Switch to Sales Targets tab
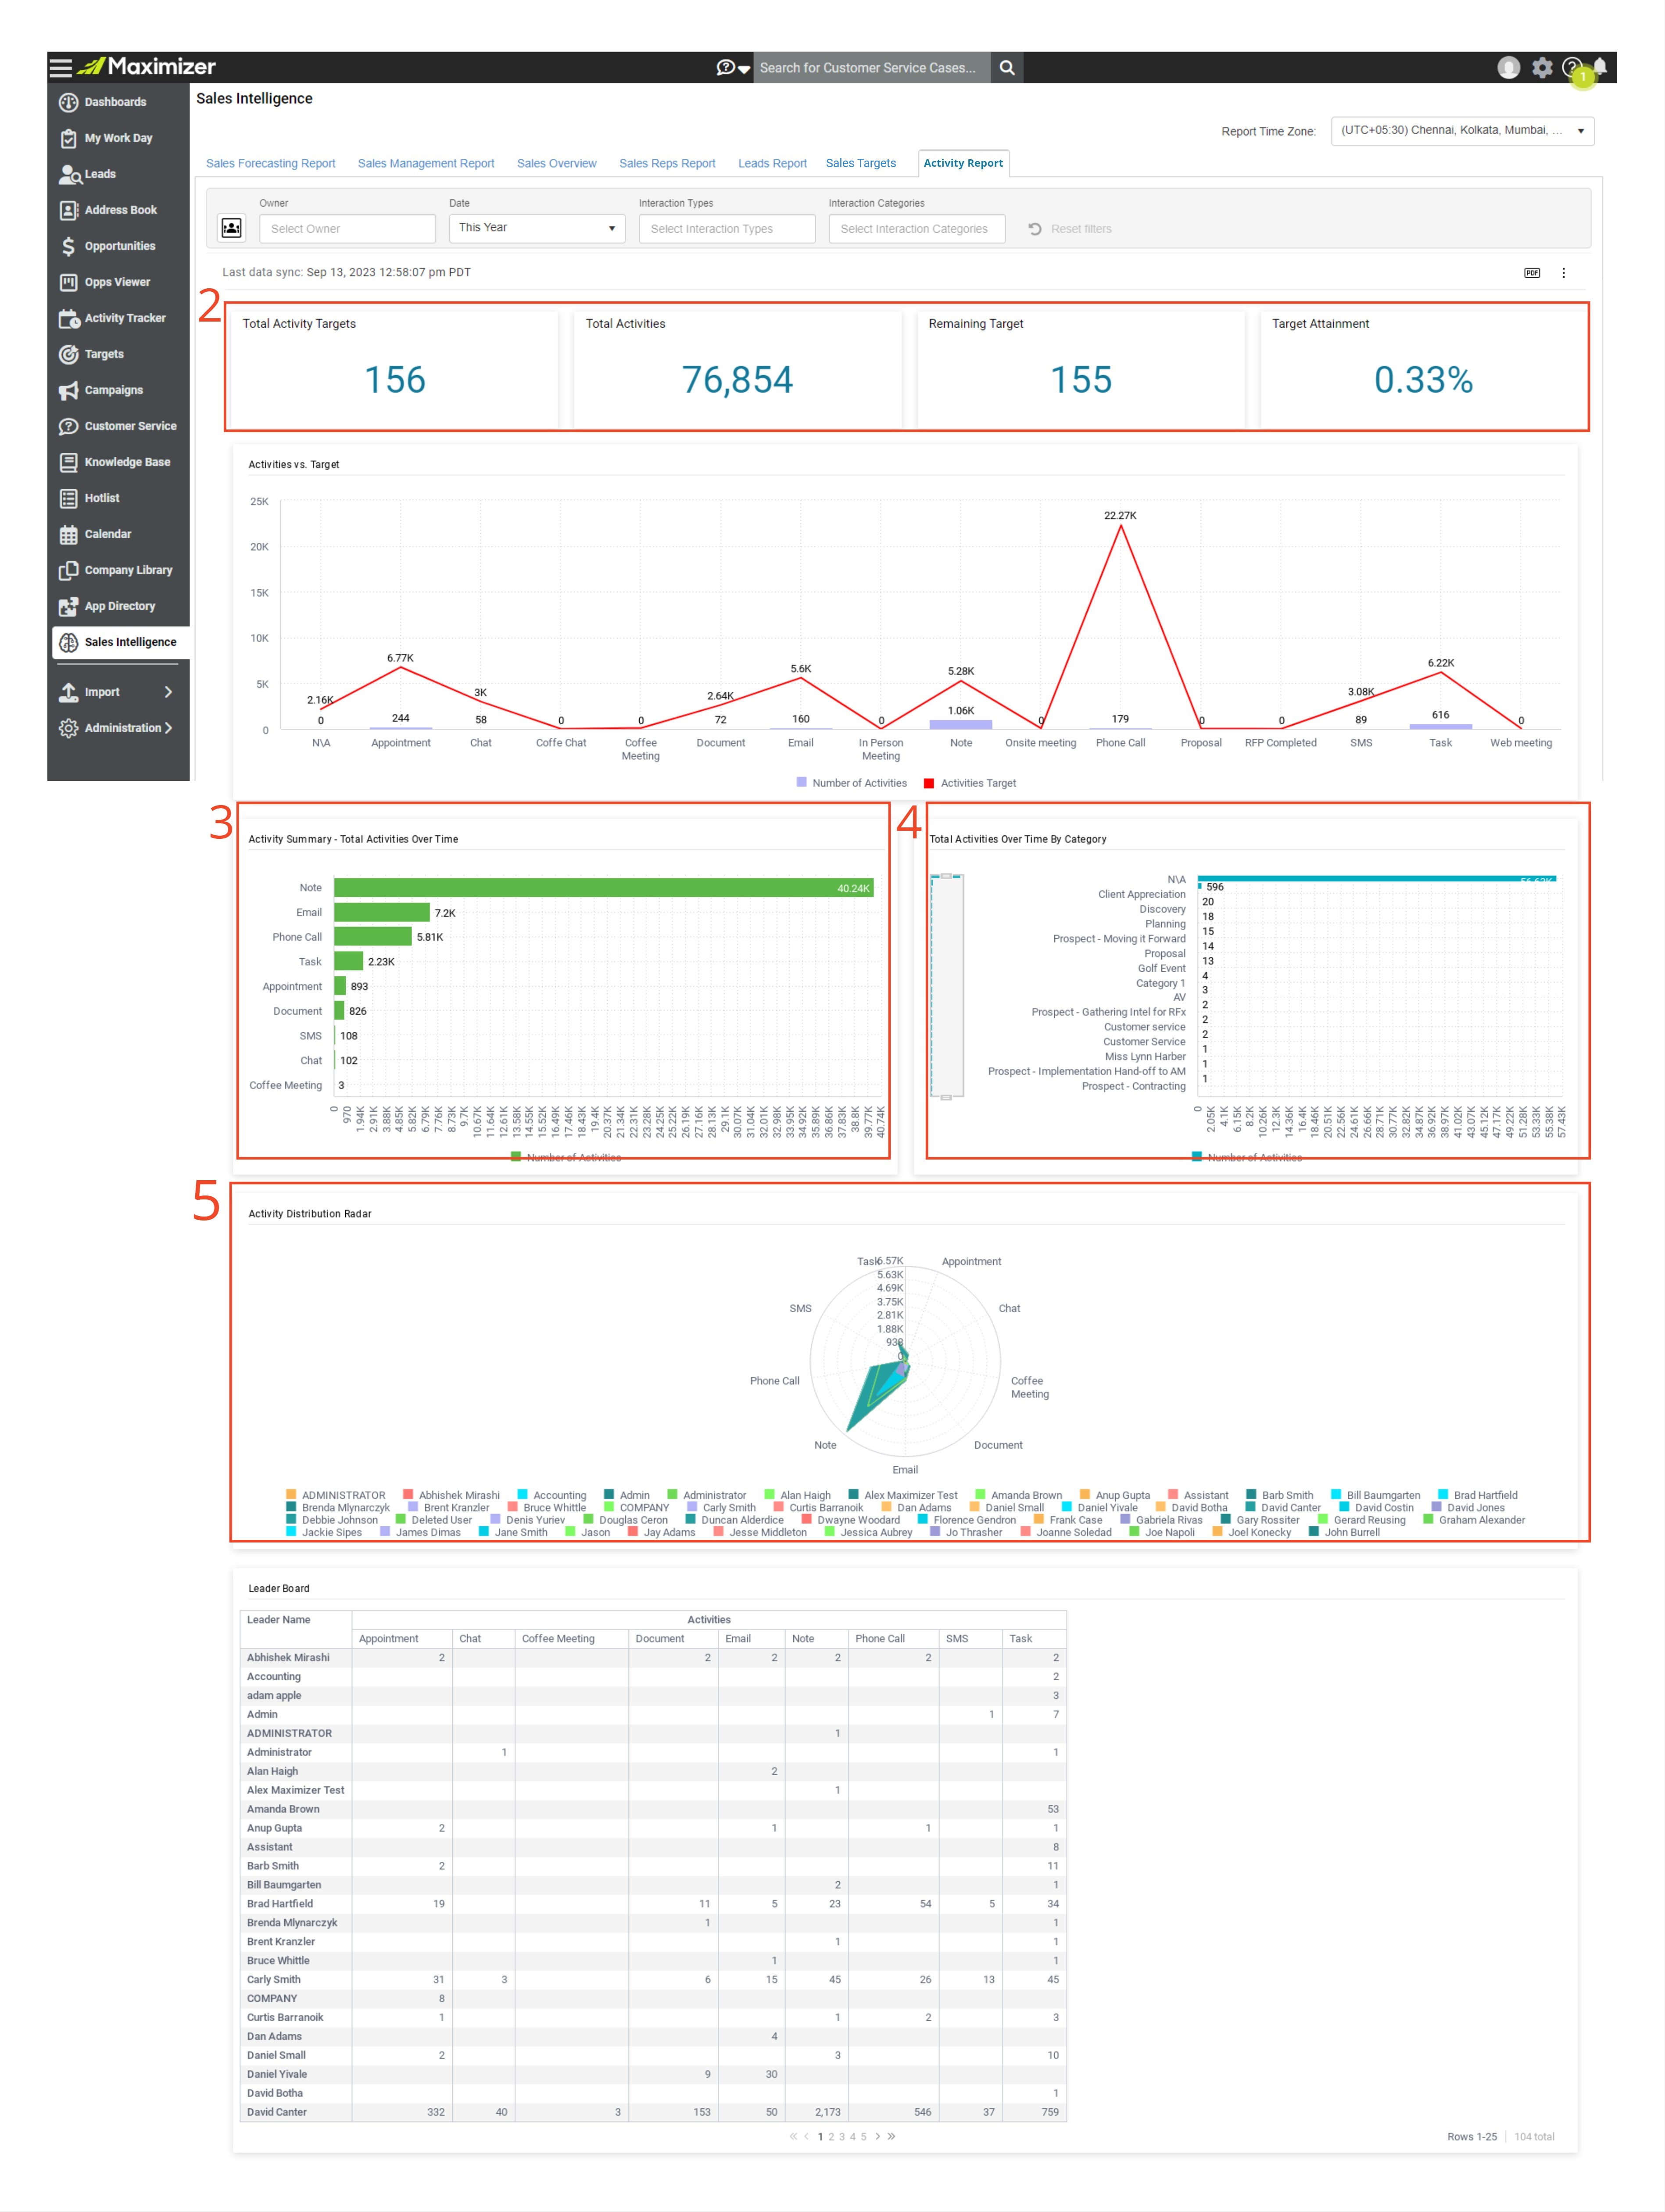The height and width of the screenshot is (2212, 1665). pyautogui.click(x=860, y=164)
